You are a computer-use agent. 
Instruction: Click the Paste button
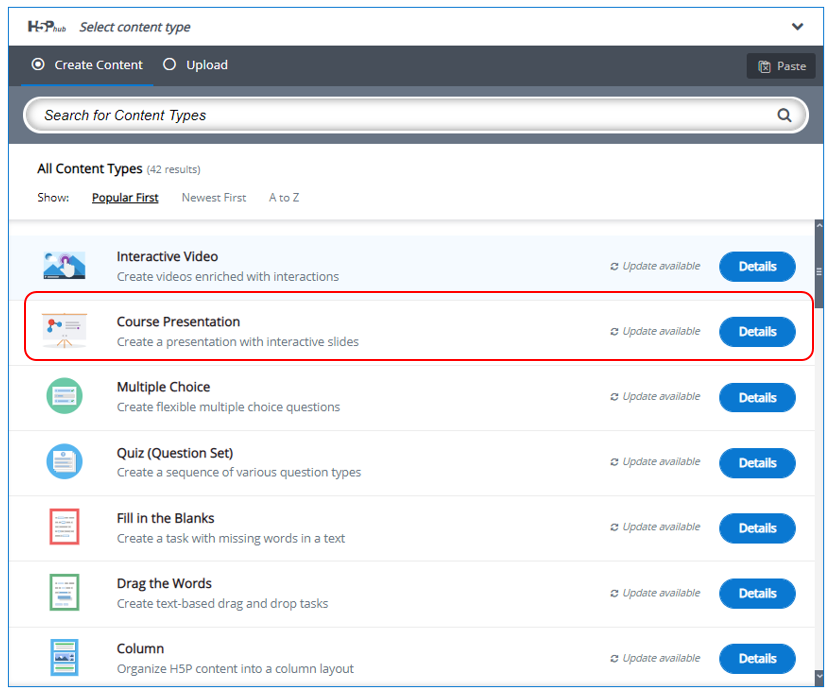781,66
